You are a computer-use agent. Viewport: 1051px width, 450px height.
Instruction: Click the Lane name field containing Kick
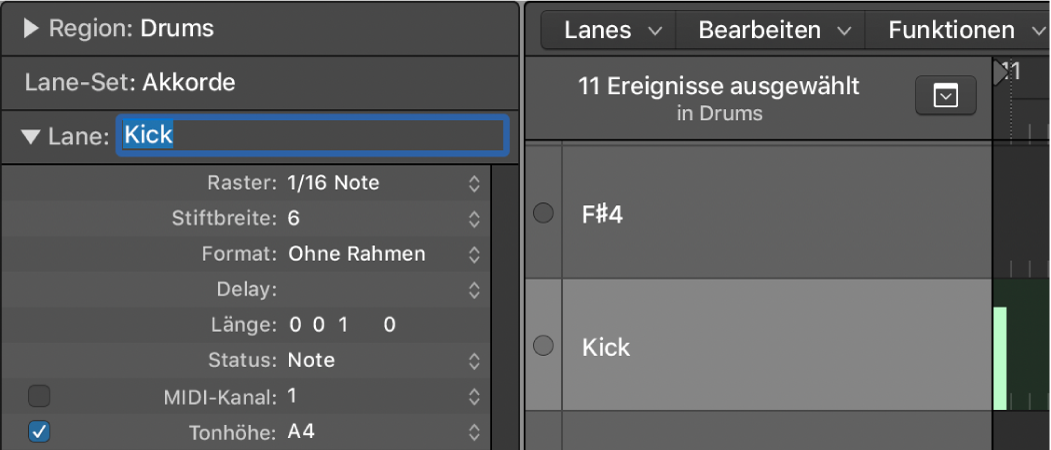[x=312, y=135]
